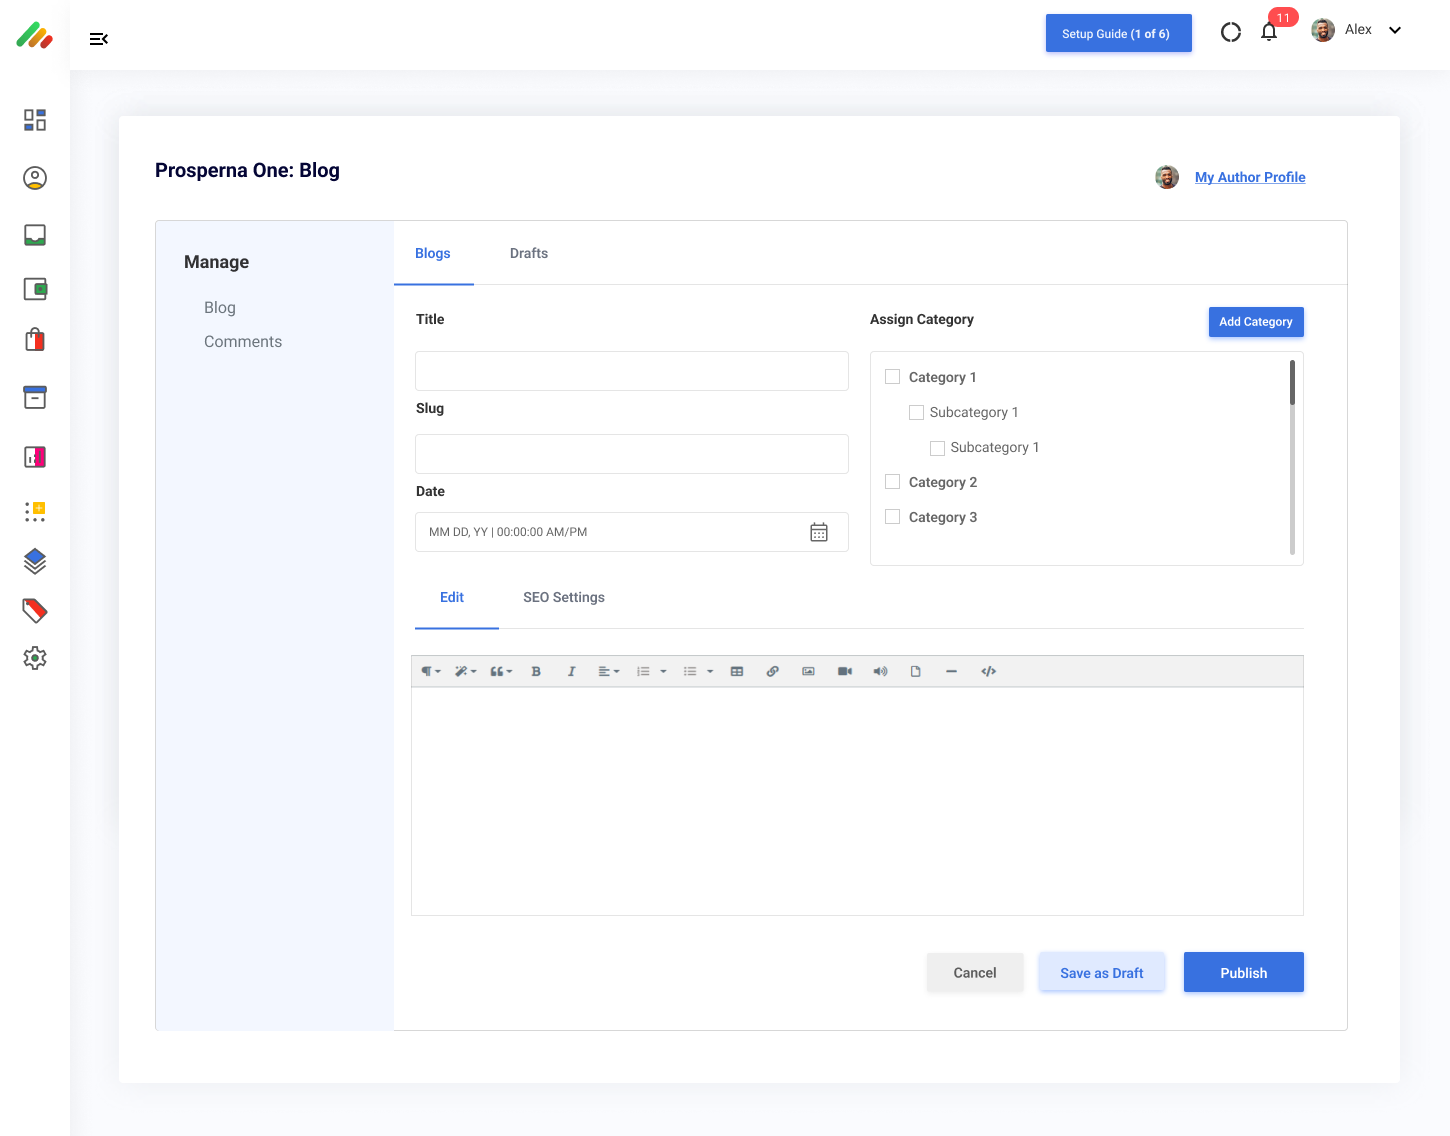The image size is (1450, 1136).
Task: Open the SEO Settings tab
Action: pyautogui.click(x=563, y=597)
